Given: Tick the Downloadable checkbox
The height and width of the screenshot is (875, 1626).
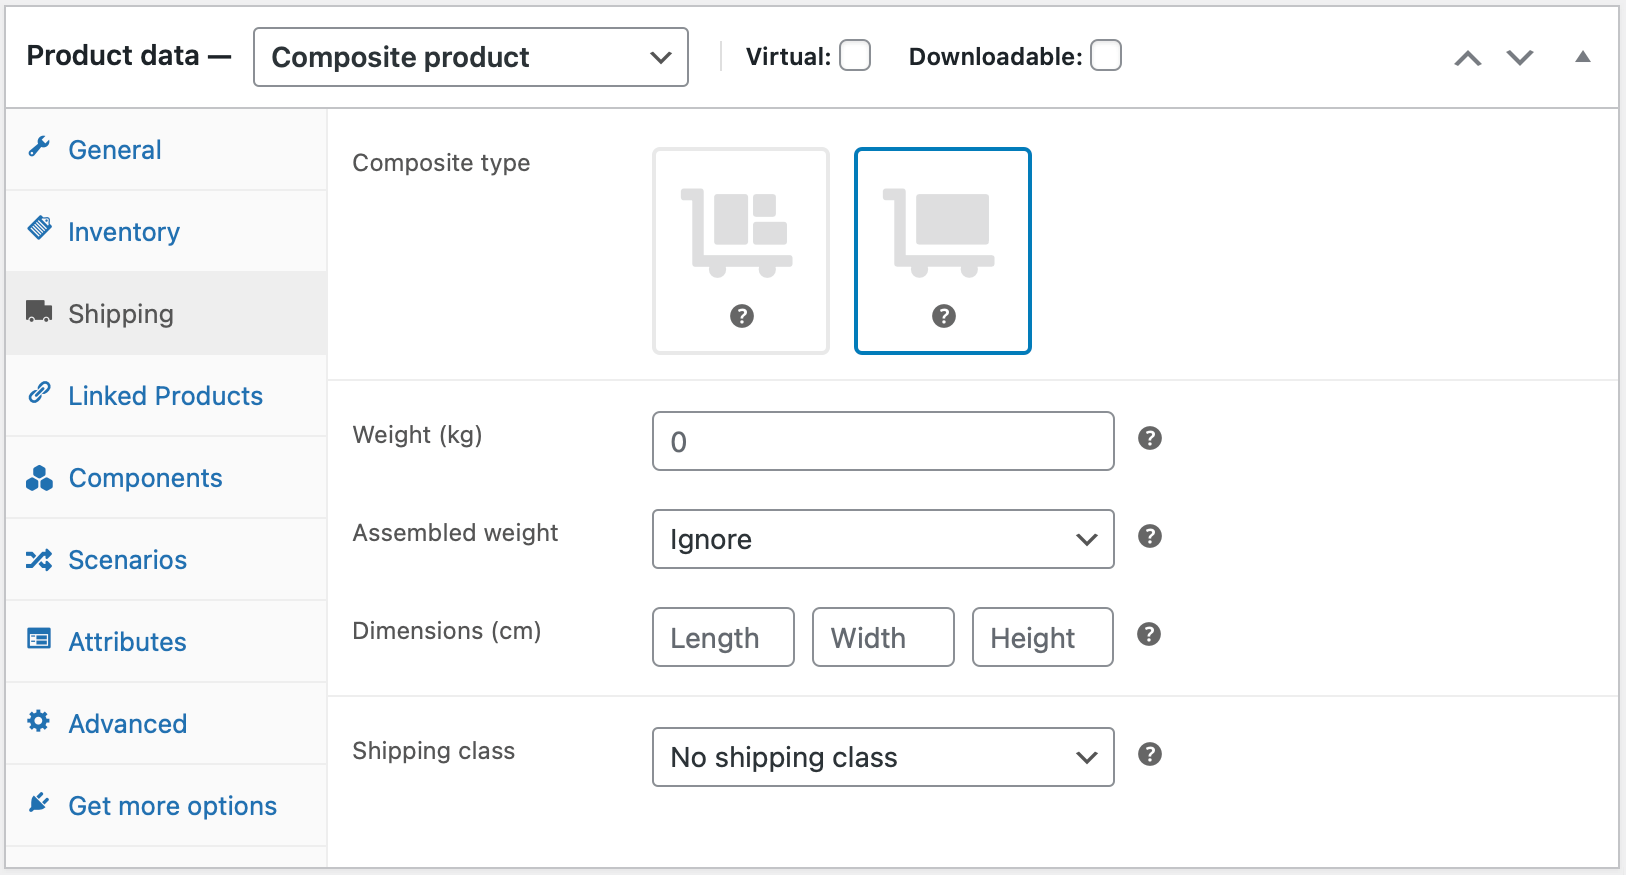Looking at the screenshot, I should (x=1106, y=55).
